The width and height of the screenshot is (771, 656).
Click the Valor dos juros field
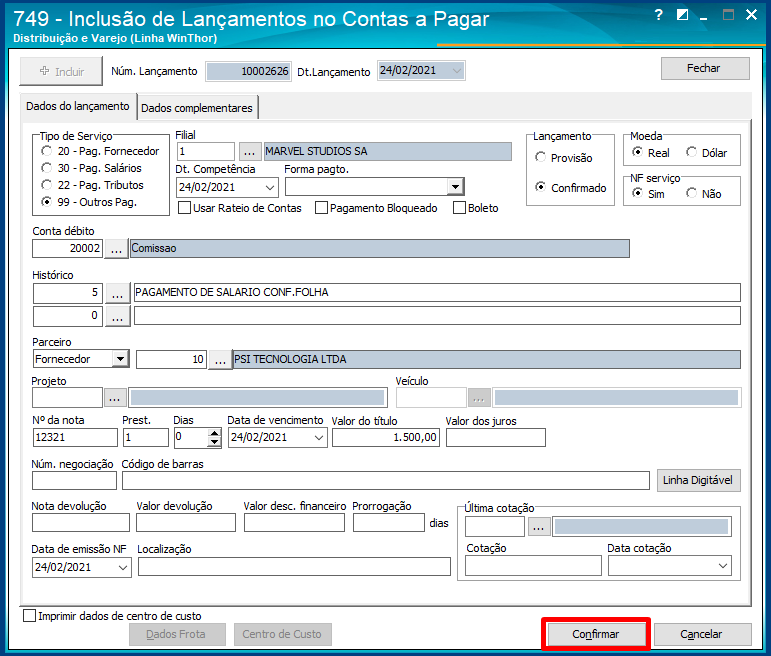coord(496,437)
